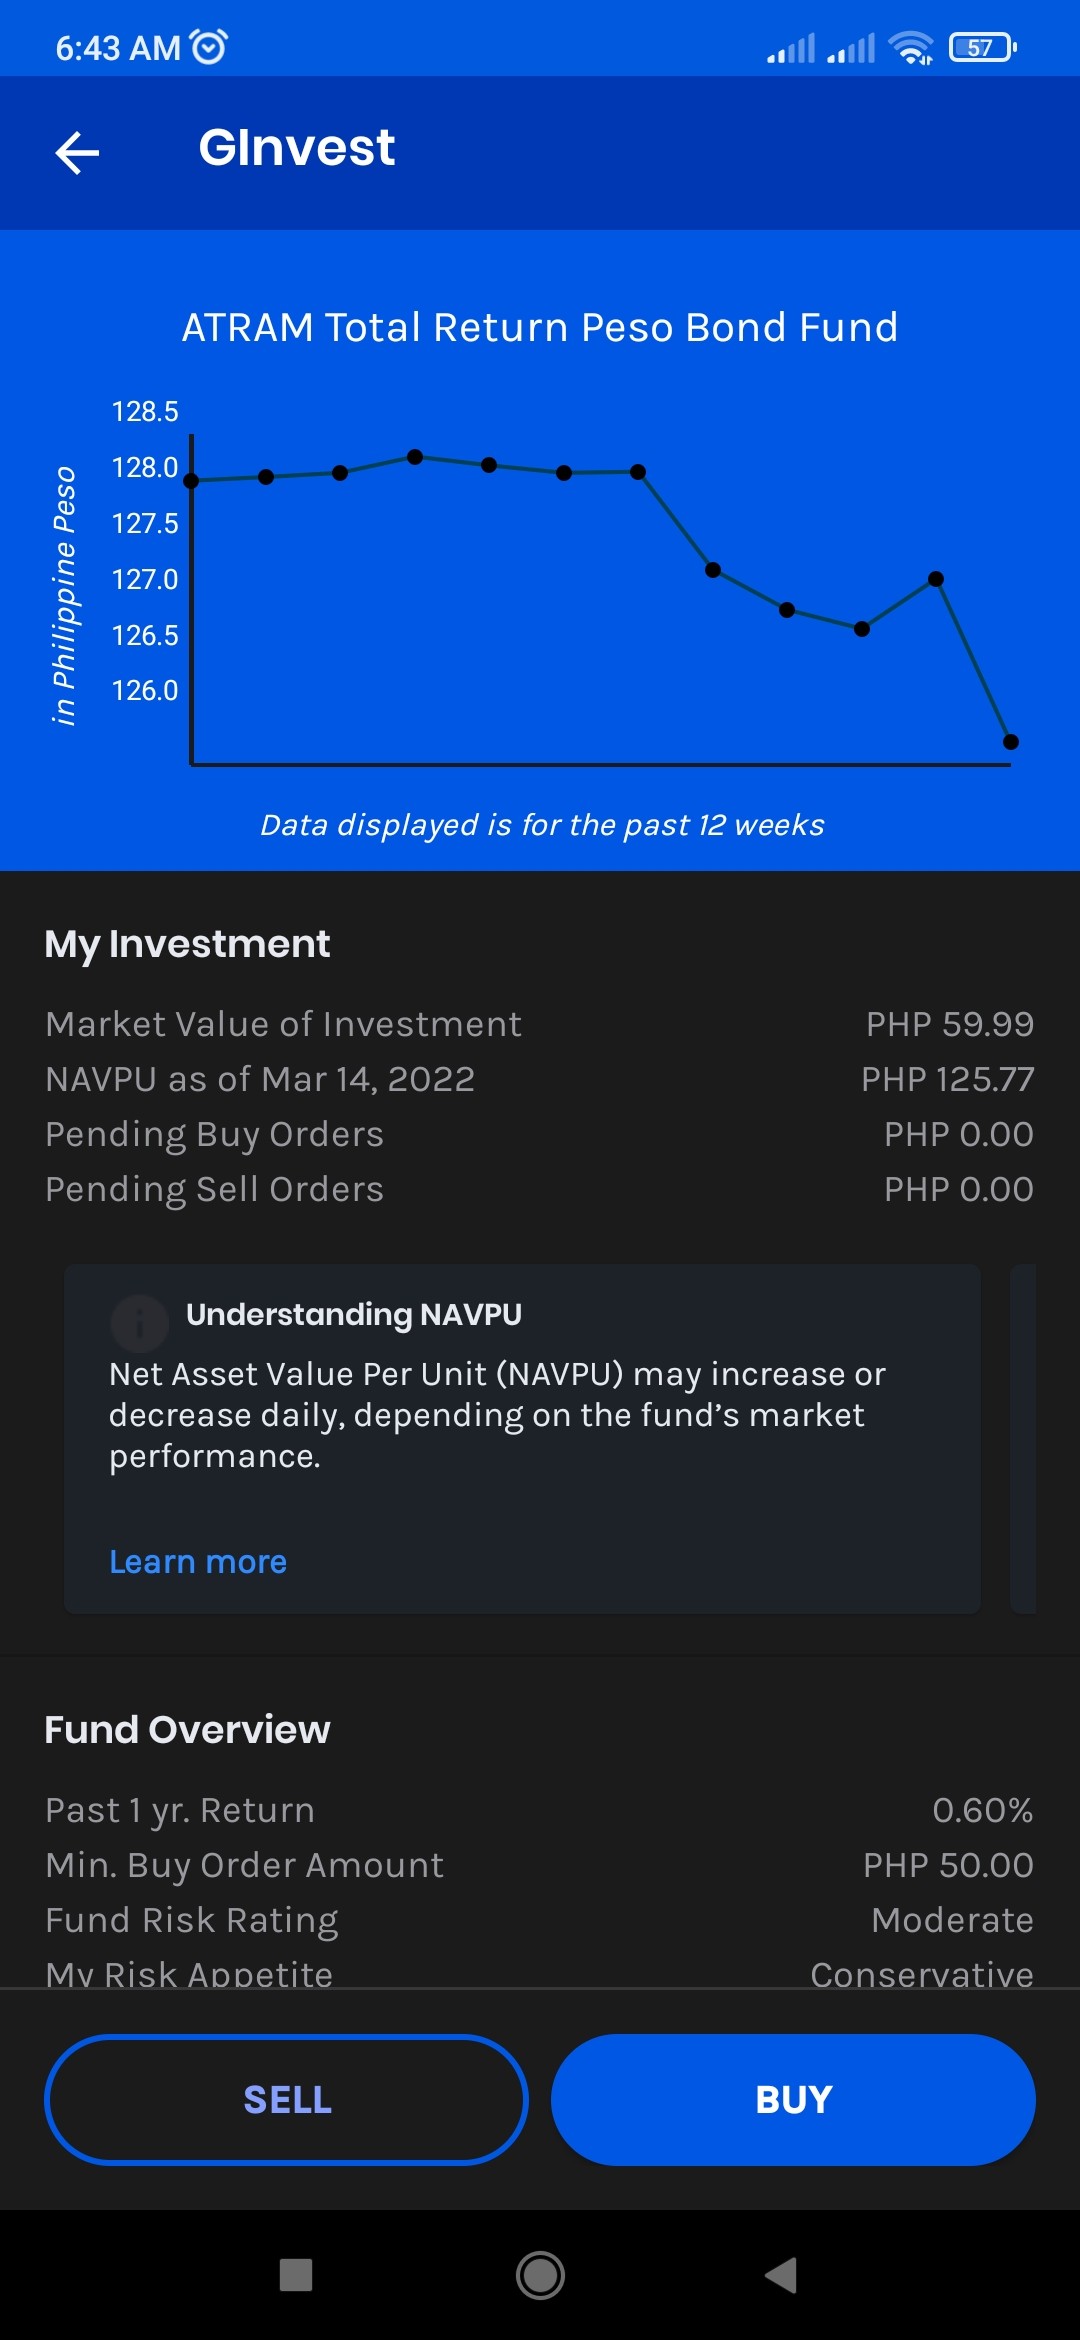This screenshot has width=1080, height=2340.
Task: Tap the alarm clock status bar icon
Action: 209,46
